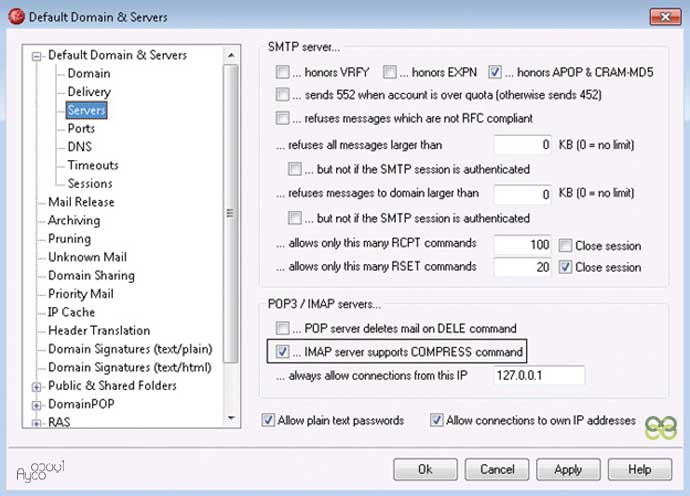Disable Allow plain text passwords
The width and height of the screenshot is (690, 496).
point(268,421)
